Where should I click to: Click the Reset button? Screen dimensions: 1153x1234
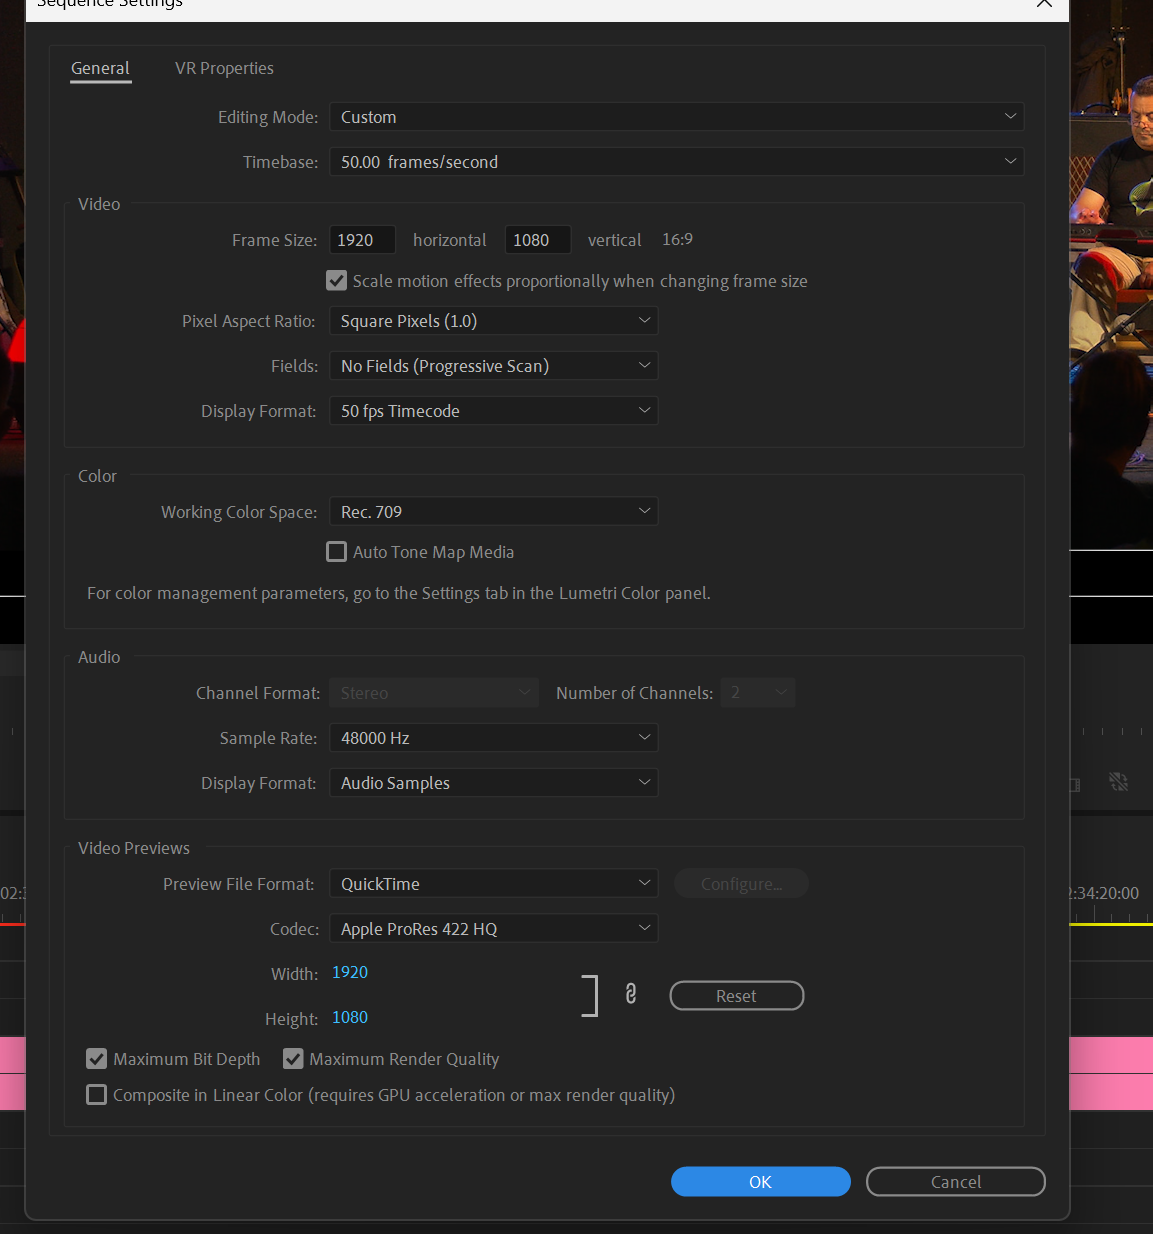pyautogui.click(x=736, y=995)
